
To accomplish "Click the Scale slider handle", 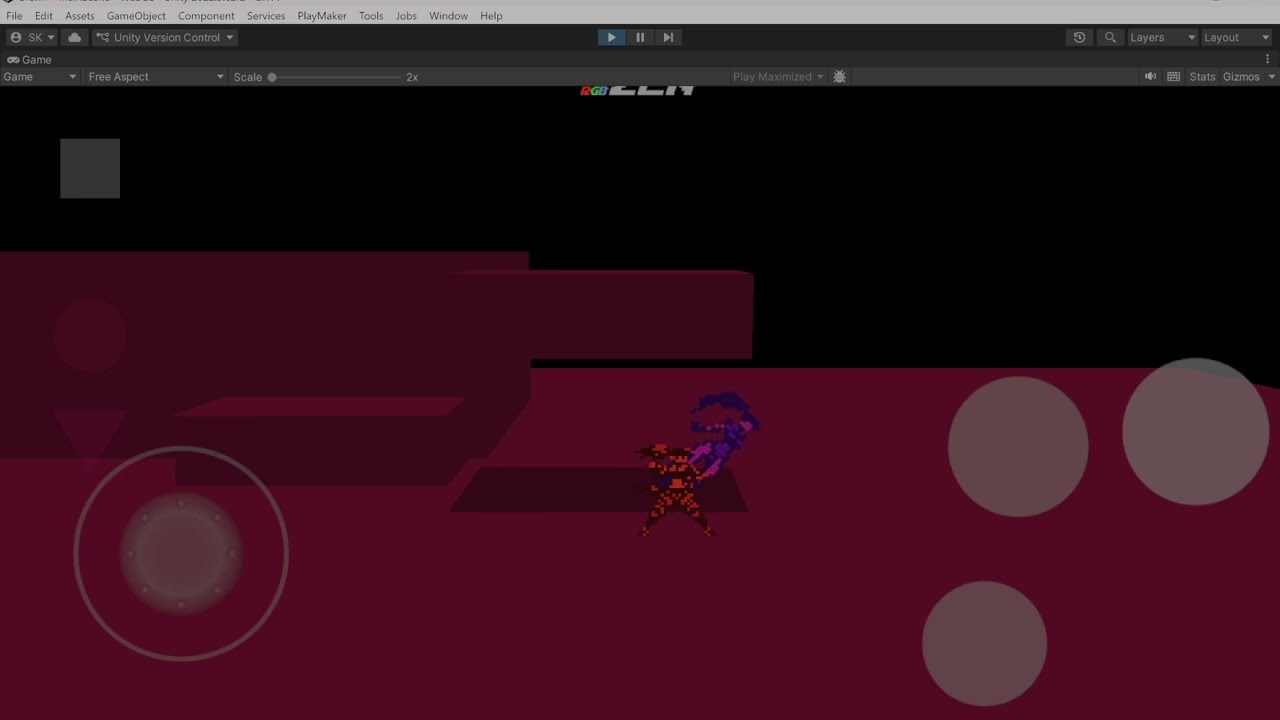I will [x=271, y=77].
